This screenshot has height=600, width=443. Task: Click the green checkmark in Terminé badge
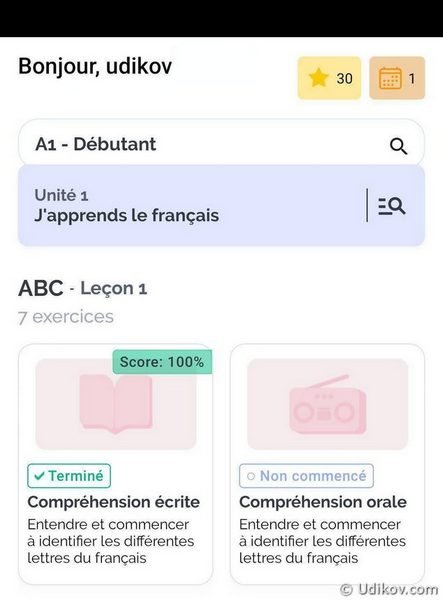pyautogui.click(x=39, y=476)
